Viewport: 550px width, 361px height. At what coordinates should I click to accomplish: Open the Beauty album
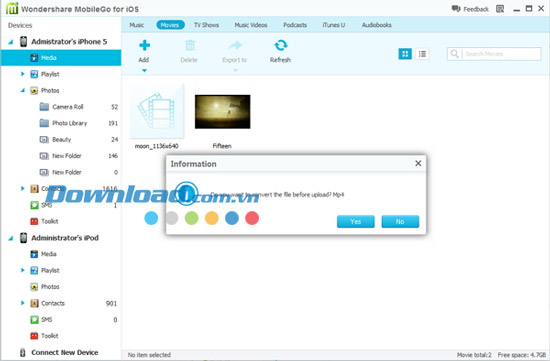click(x=61, y=140)
